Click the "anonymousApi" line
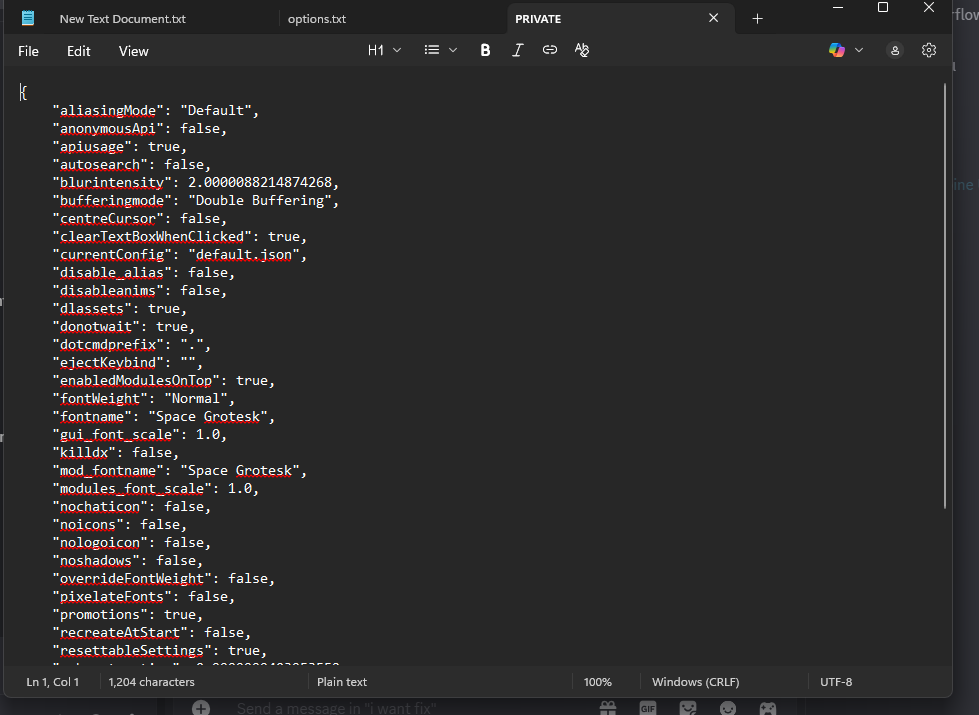This screenshot has width=979, height=715. (140, 129)
